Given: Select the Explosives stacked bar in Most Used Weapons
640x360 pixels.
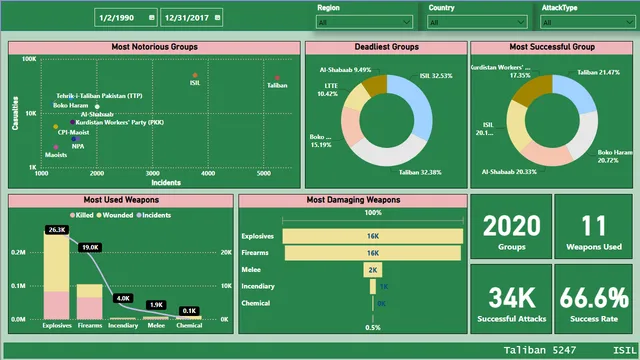Looking at the screenshot, I should point(56,275).
